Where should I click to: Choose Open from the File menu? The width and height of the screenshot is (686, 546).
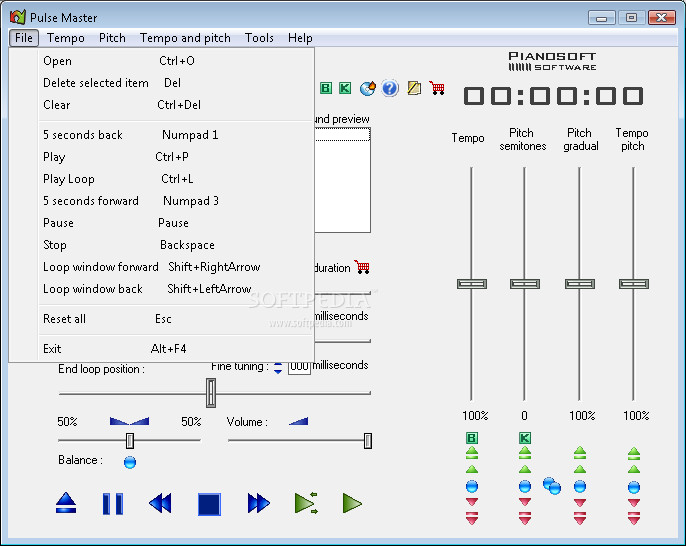(x=176, y=61)
